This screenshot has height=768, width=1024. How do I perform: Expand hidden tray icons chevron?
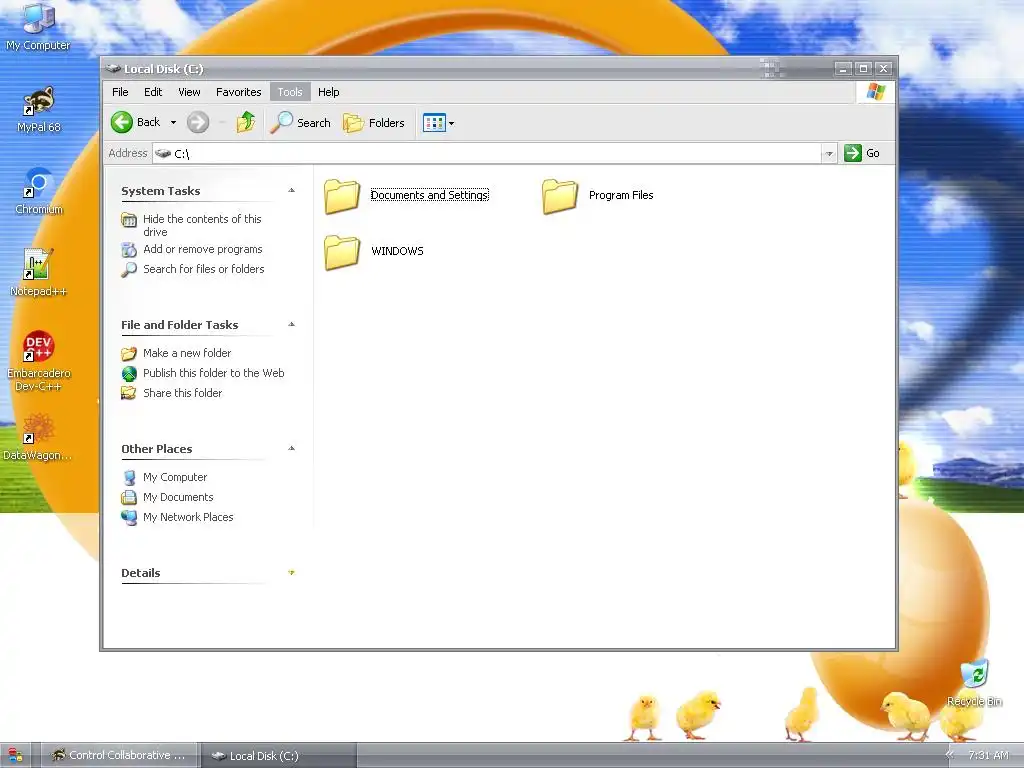tap(949, 755)
